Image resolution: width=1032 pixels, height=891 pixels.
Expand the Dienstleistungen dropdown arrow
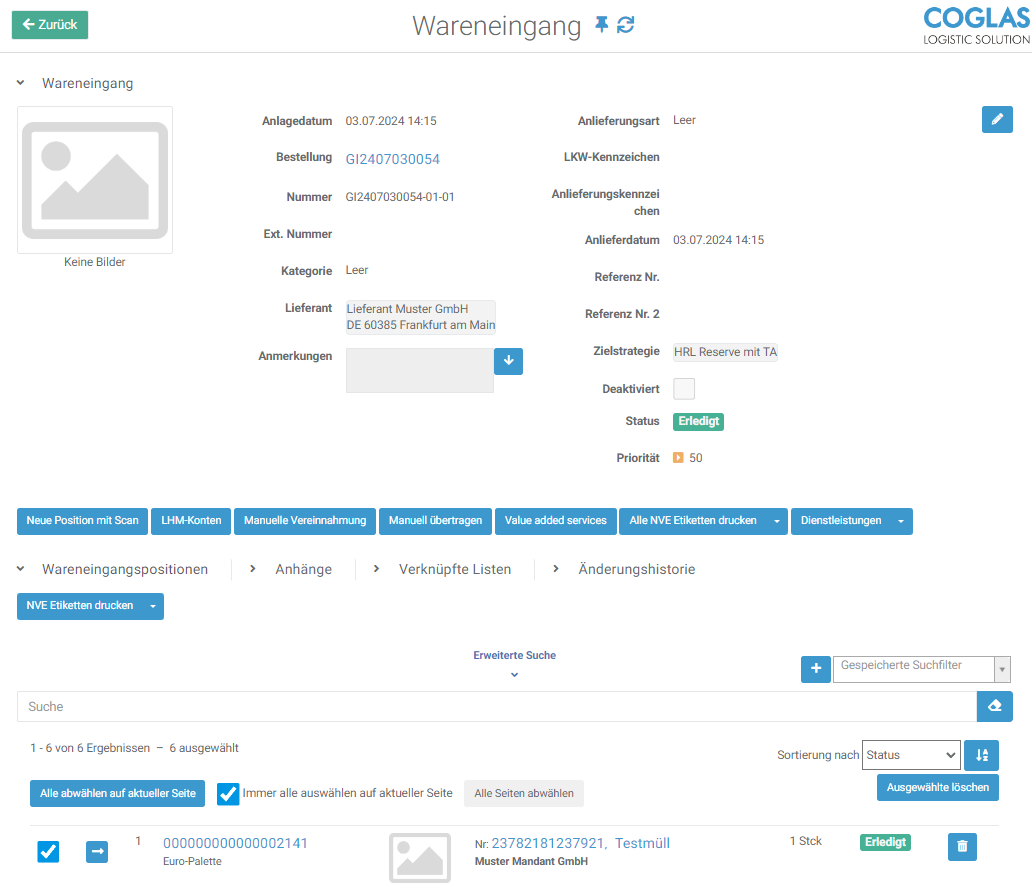[901, 521]
